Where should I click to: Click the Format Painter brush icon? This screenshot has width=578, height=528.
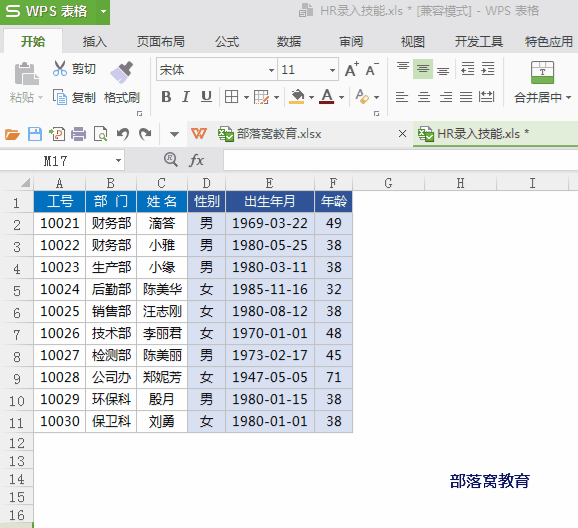point(122,72)
